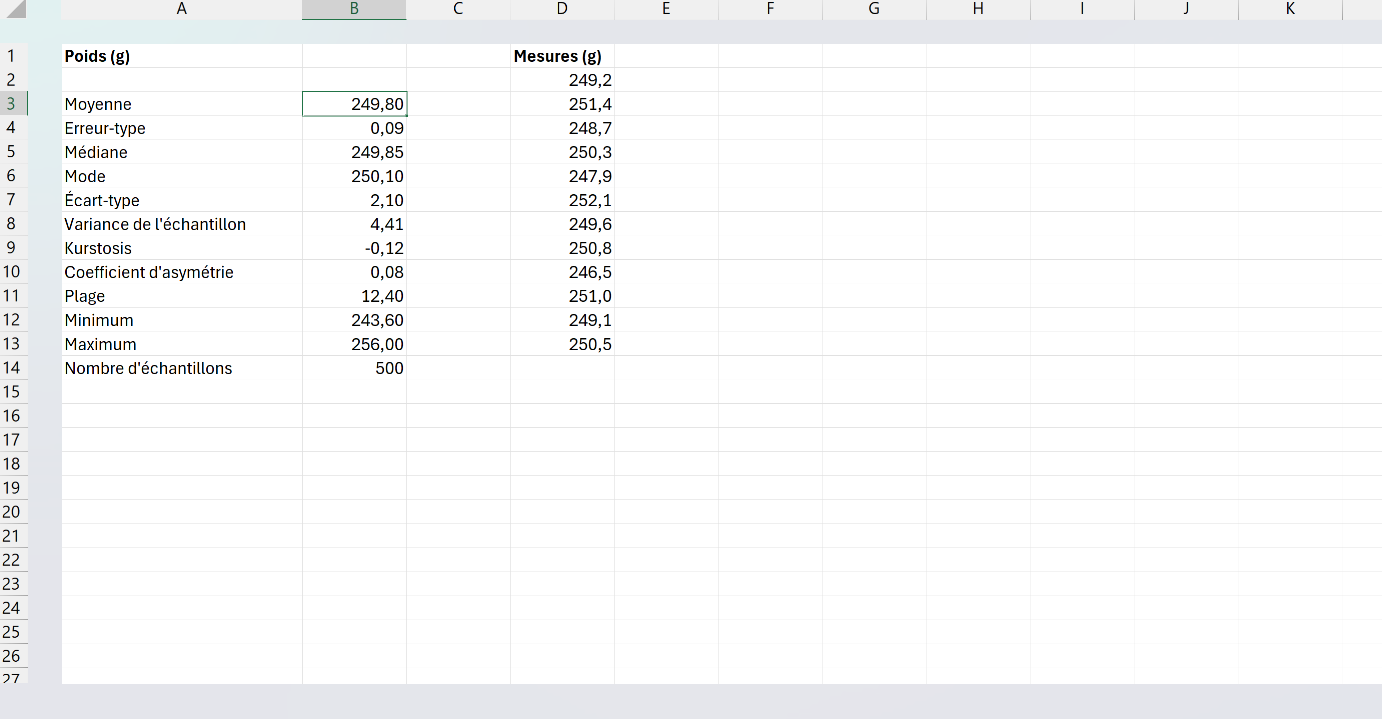The height and width of the screenshot is (719, 1382).
Task: Click the 'Mode' label cell
Action: coord(182,176)
